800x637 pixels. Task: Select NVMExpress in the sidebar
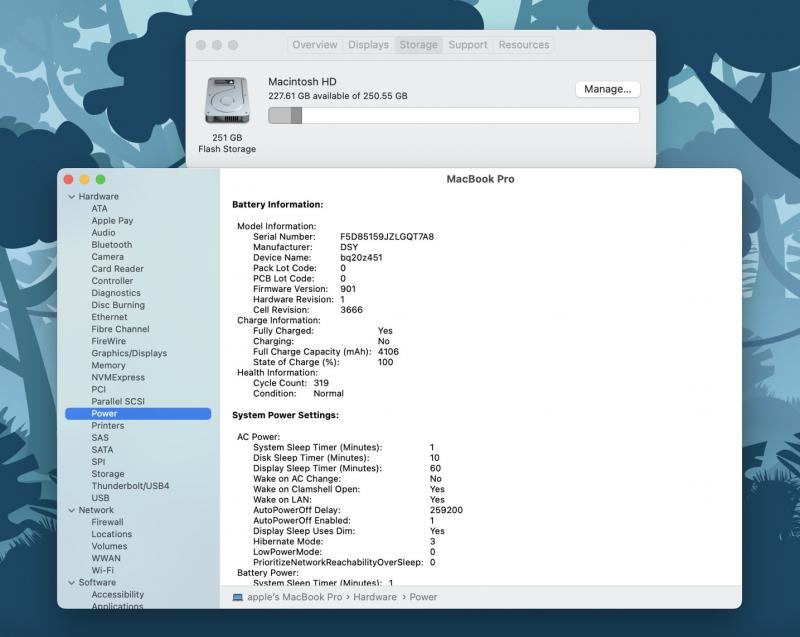pyautogui.click(x=118, y=377)
